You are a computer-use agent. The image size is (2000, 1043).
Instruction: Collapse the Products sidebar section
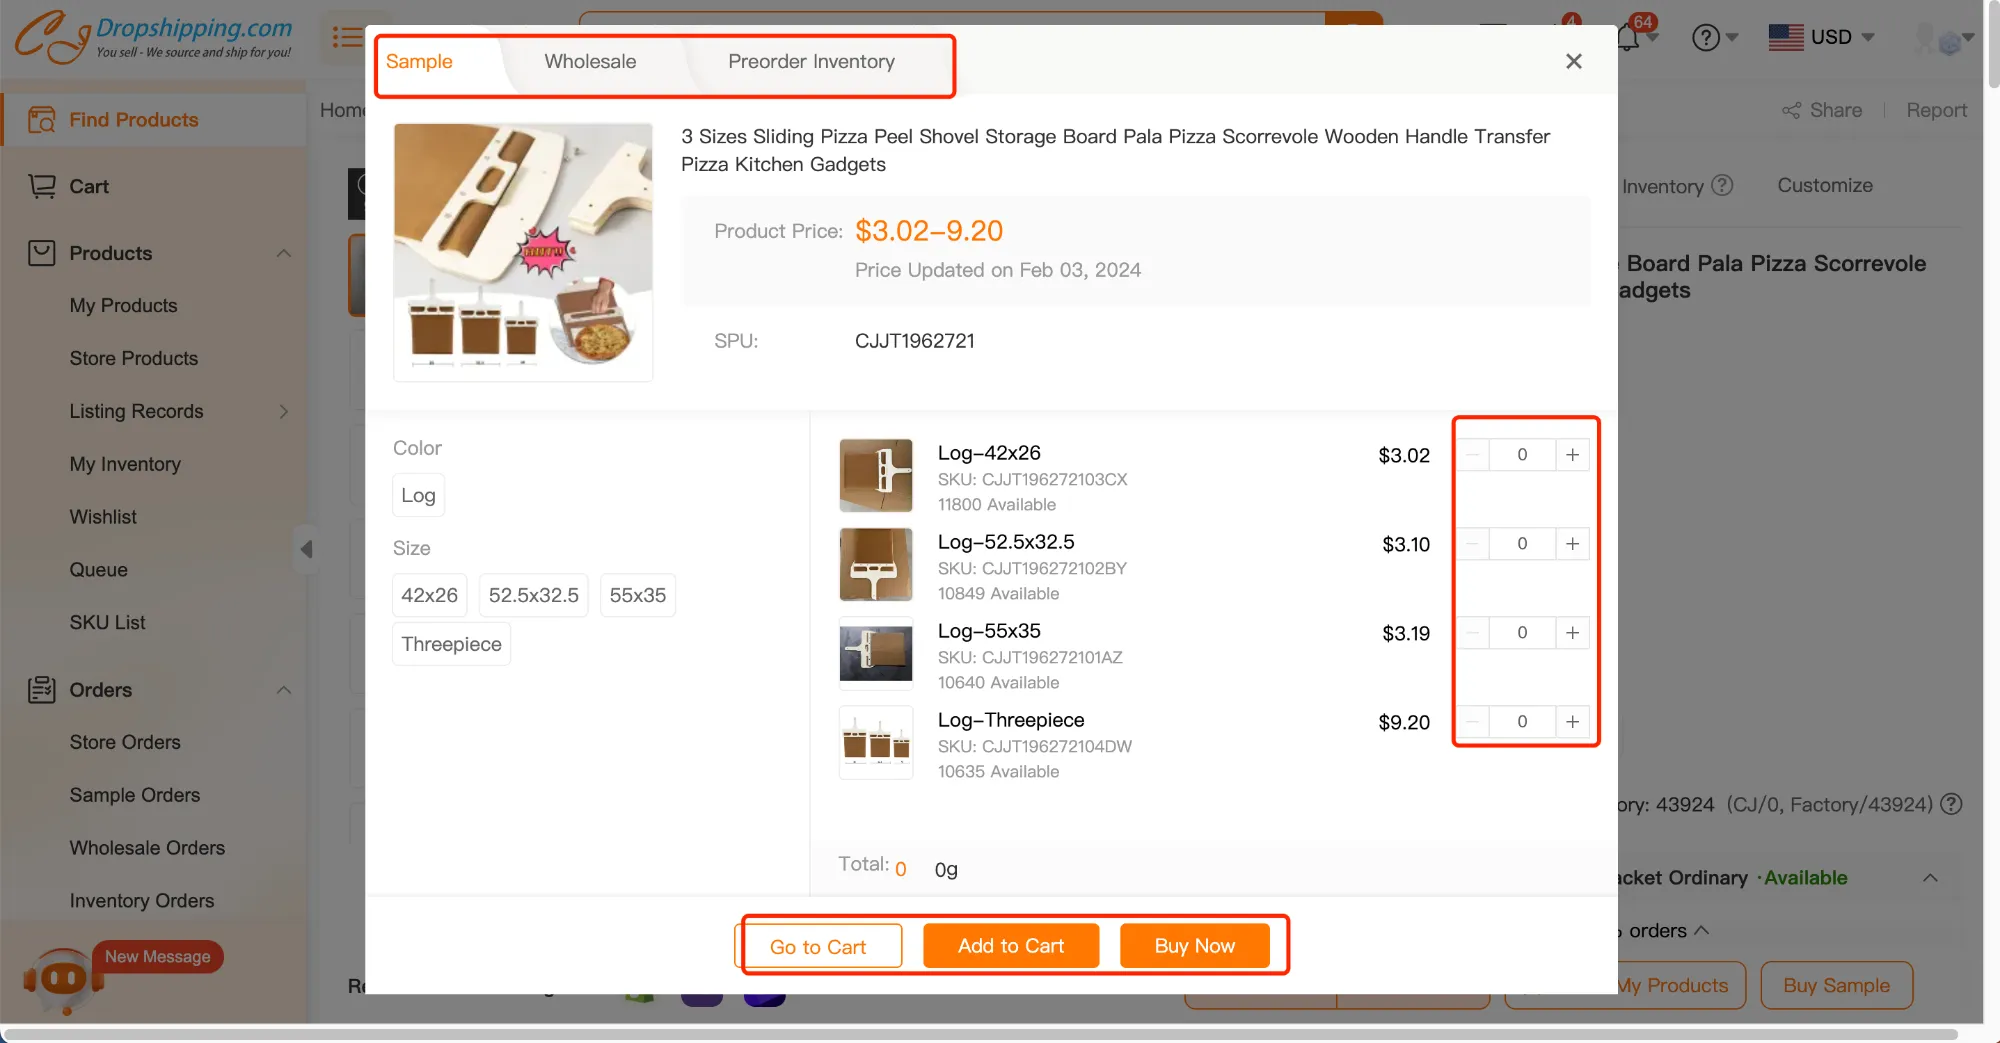[x=284, y=253]
